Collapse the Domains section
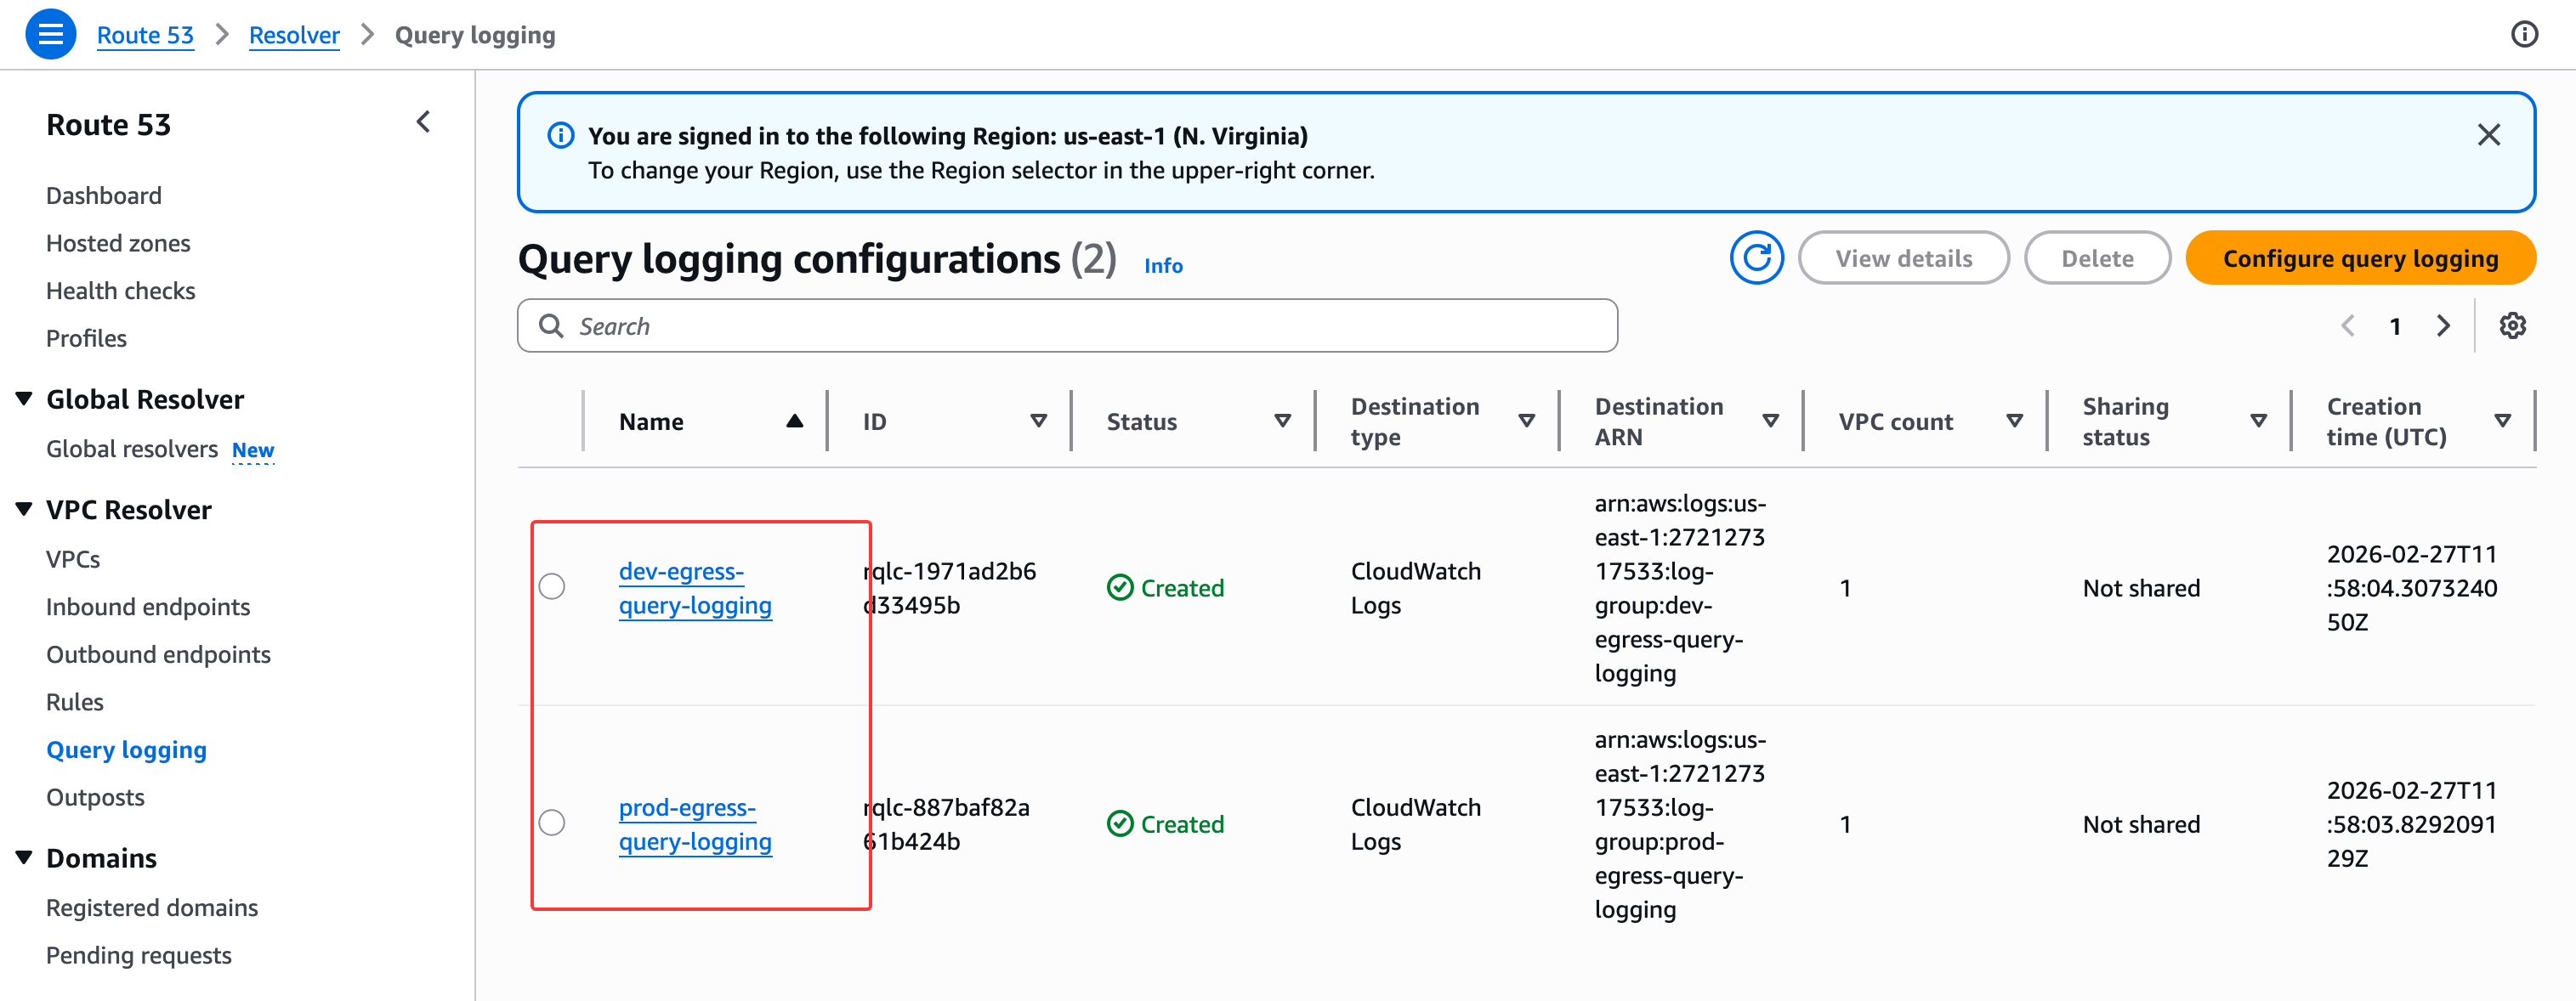Screen dimensions: 2576x1001 [x=25, y=857]
